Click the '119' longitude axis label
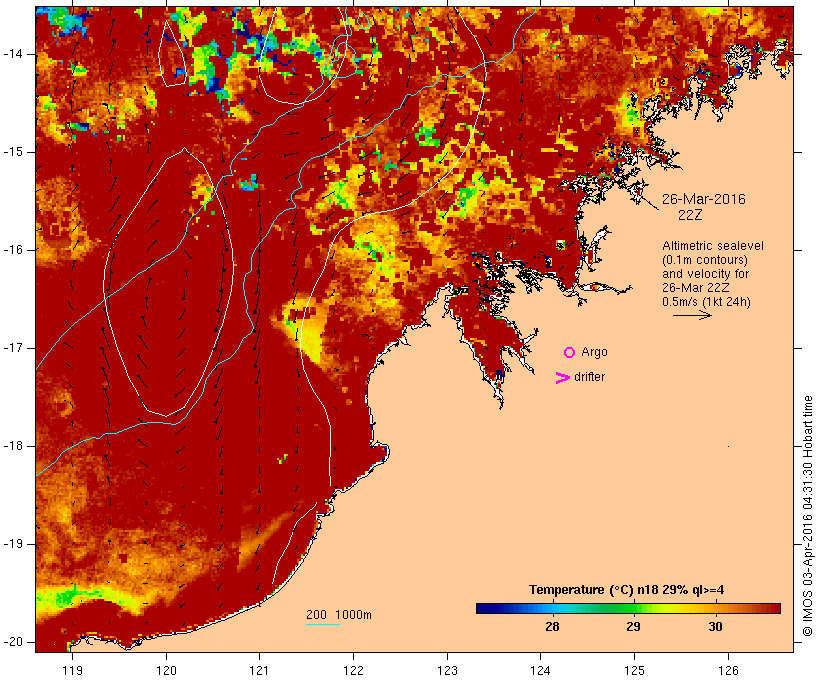820x680 pixels. point(72,670)
